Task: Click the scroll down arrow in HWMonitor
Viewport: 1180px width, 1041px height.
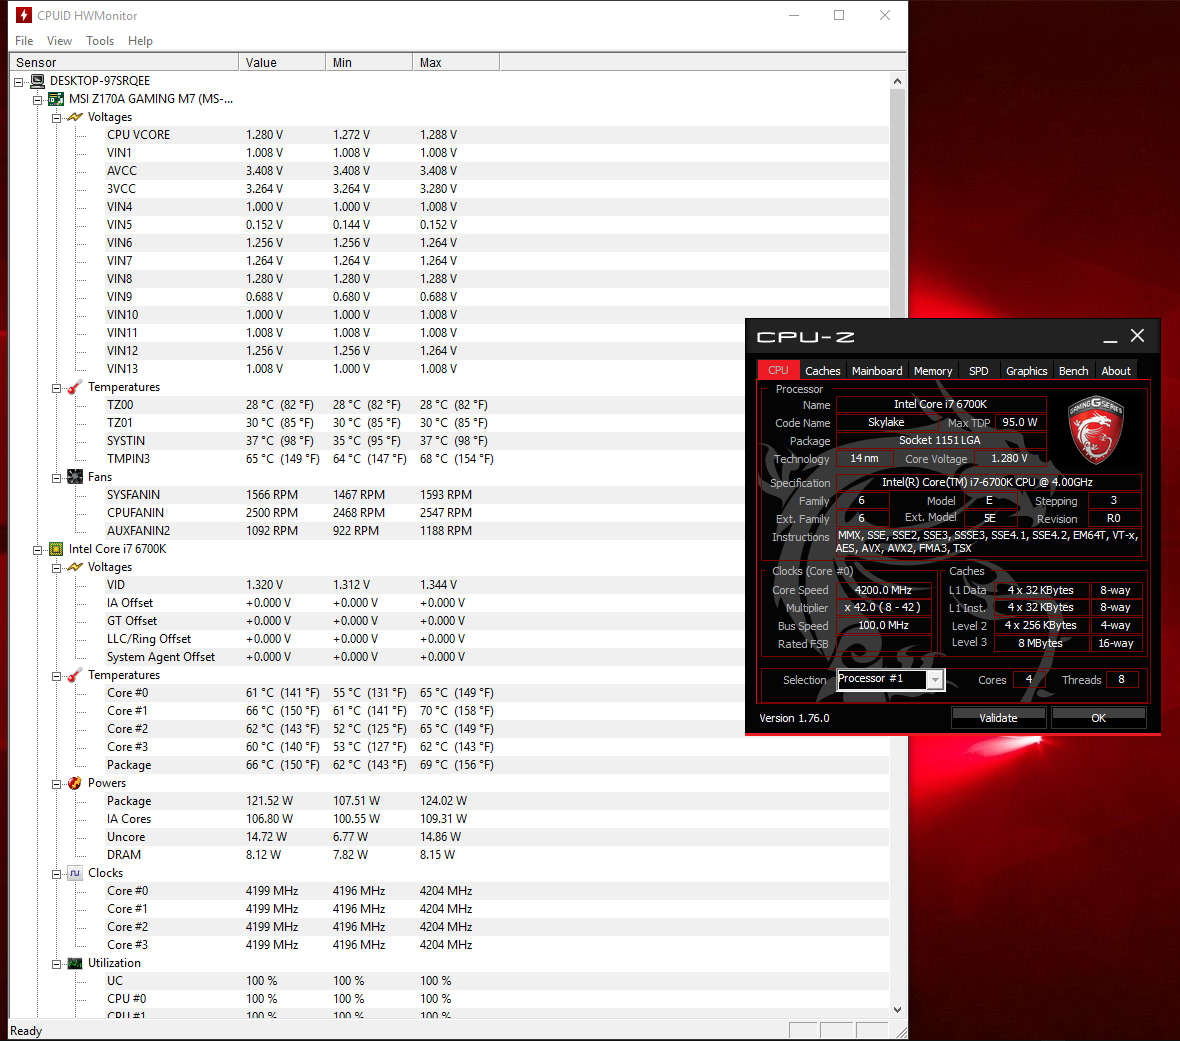Action: tap(897, 1010)
